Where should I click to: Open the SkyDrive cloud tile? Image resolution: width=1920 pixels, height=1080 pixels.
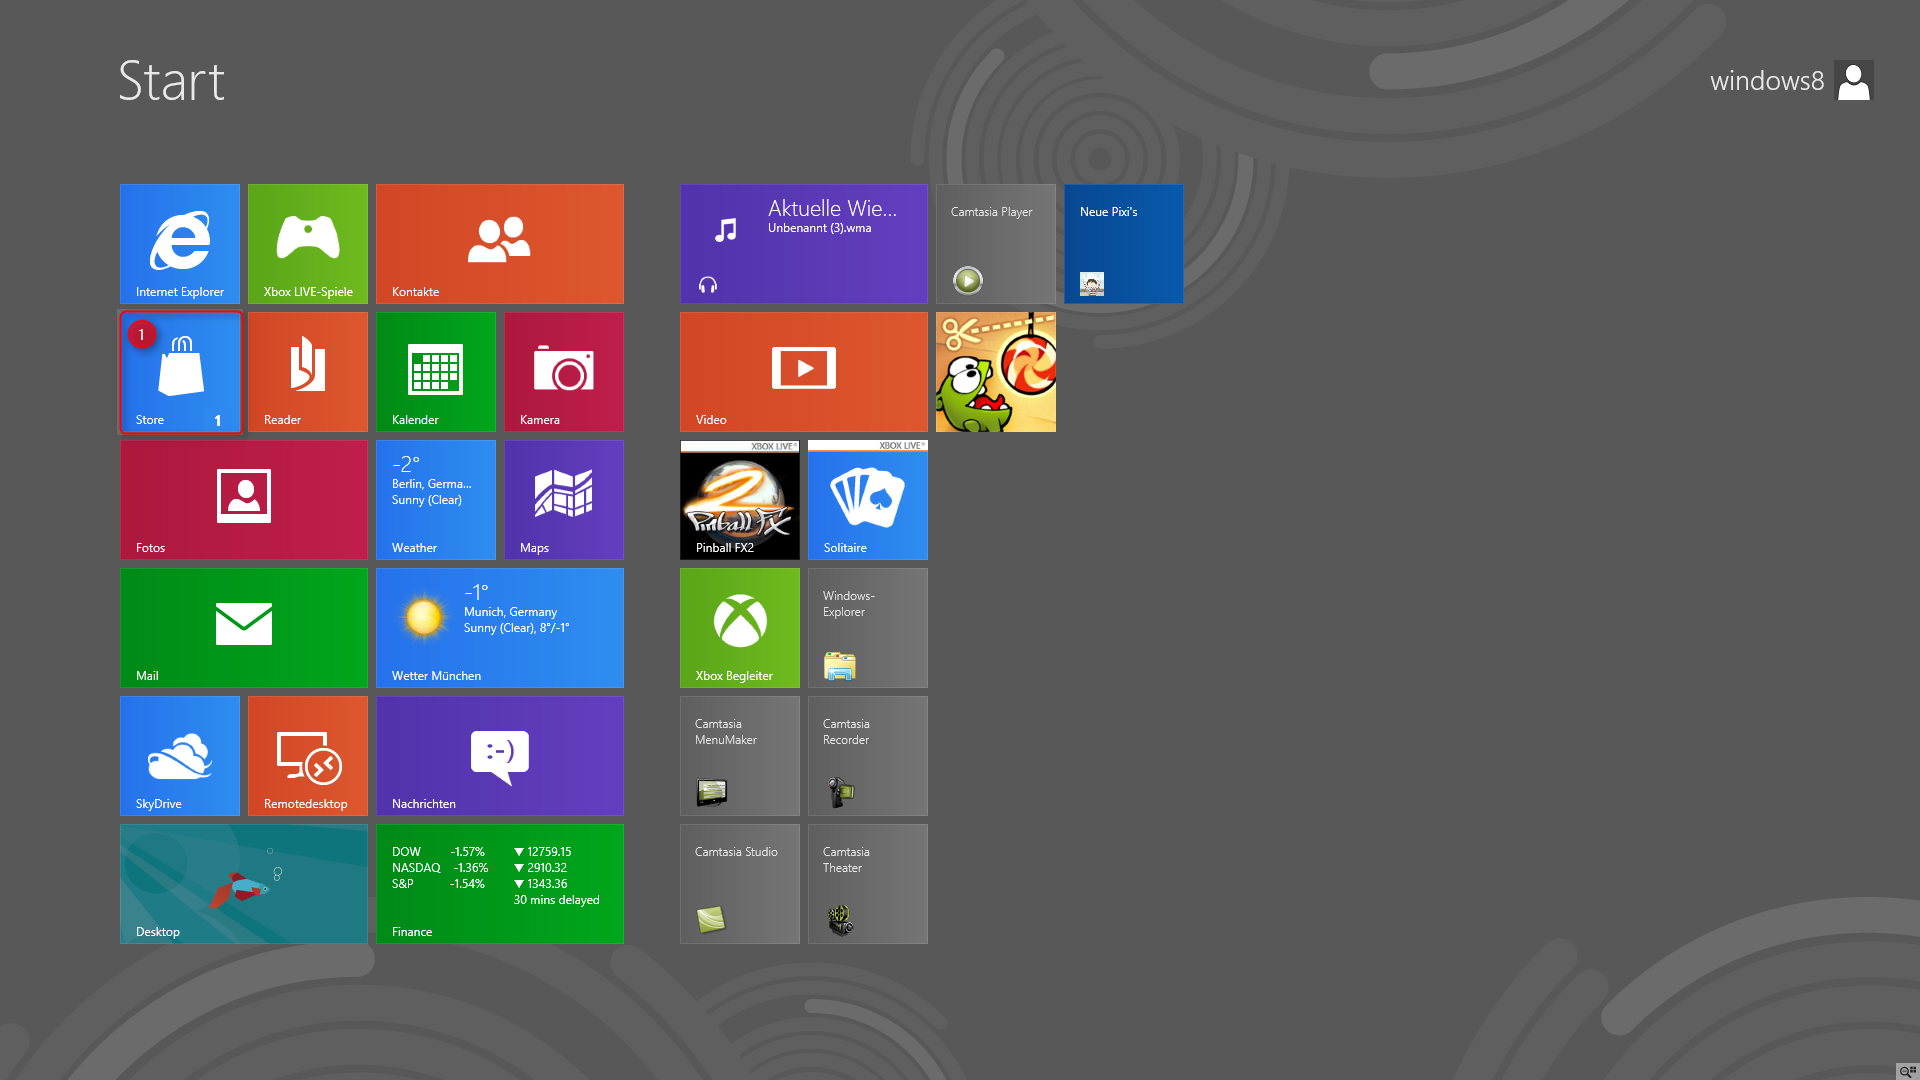[180, 756]
